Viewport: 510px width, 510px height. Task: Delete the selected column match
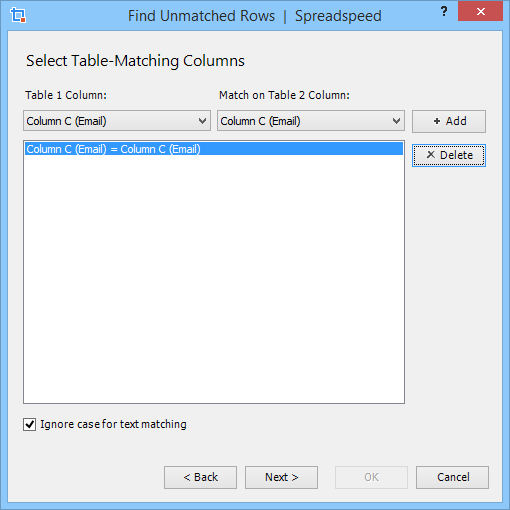(449, 155)
